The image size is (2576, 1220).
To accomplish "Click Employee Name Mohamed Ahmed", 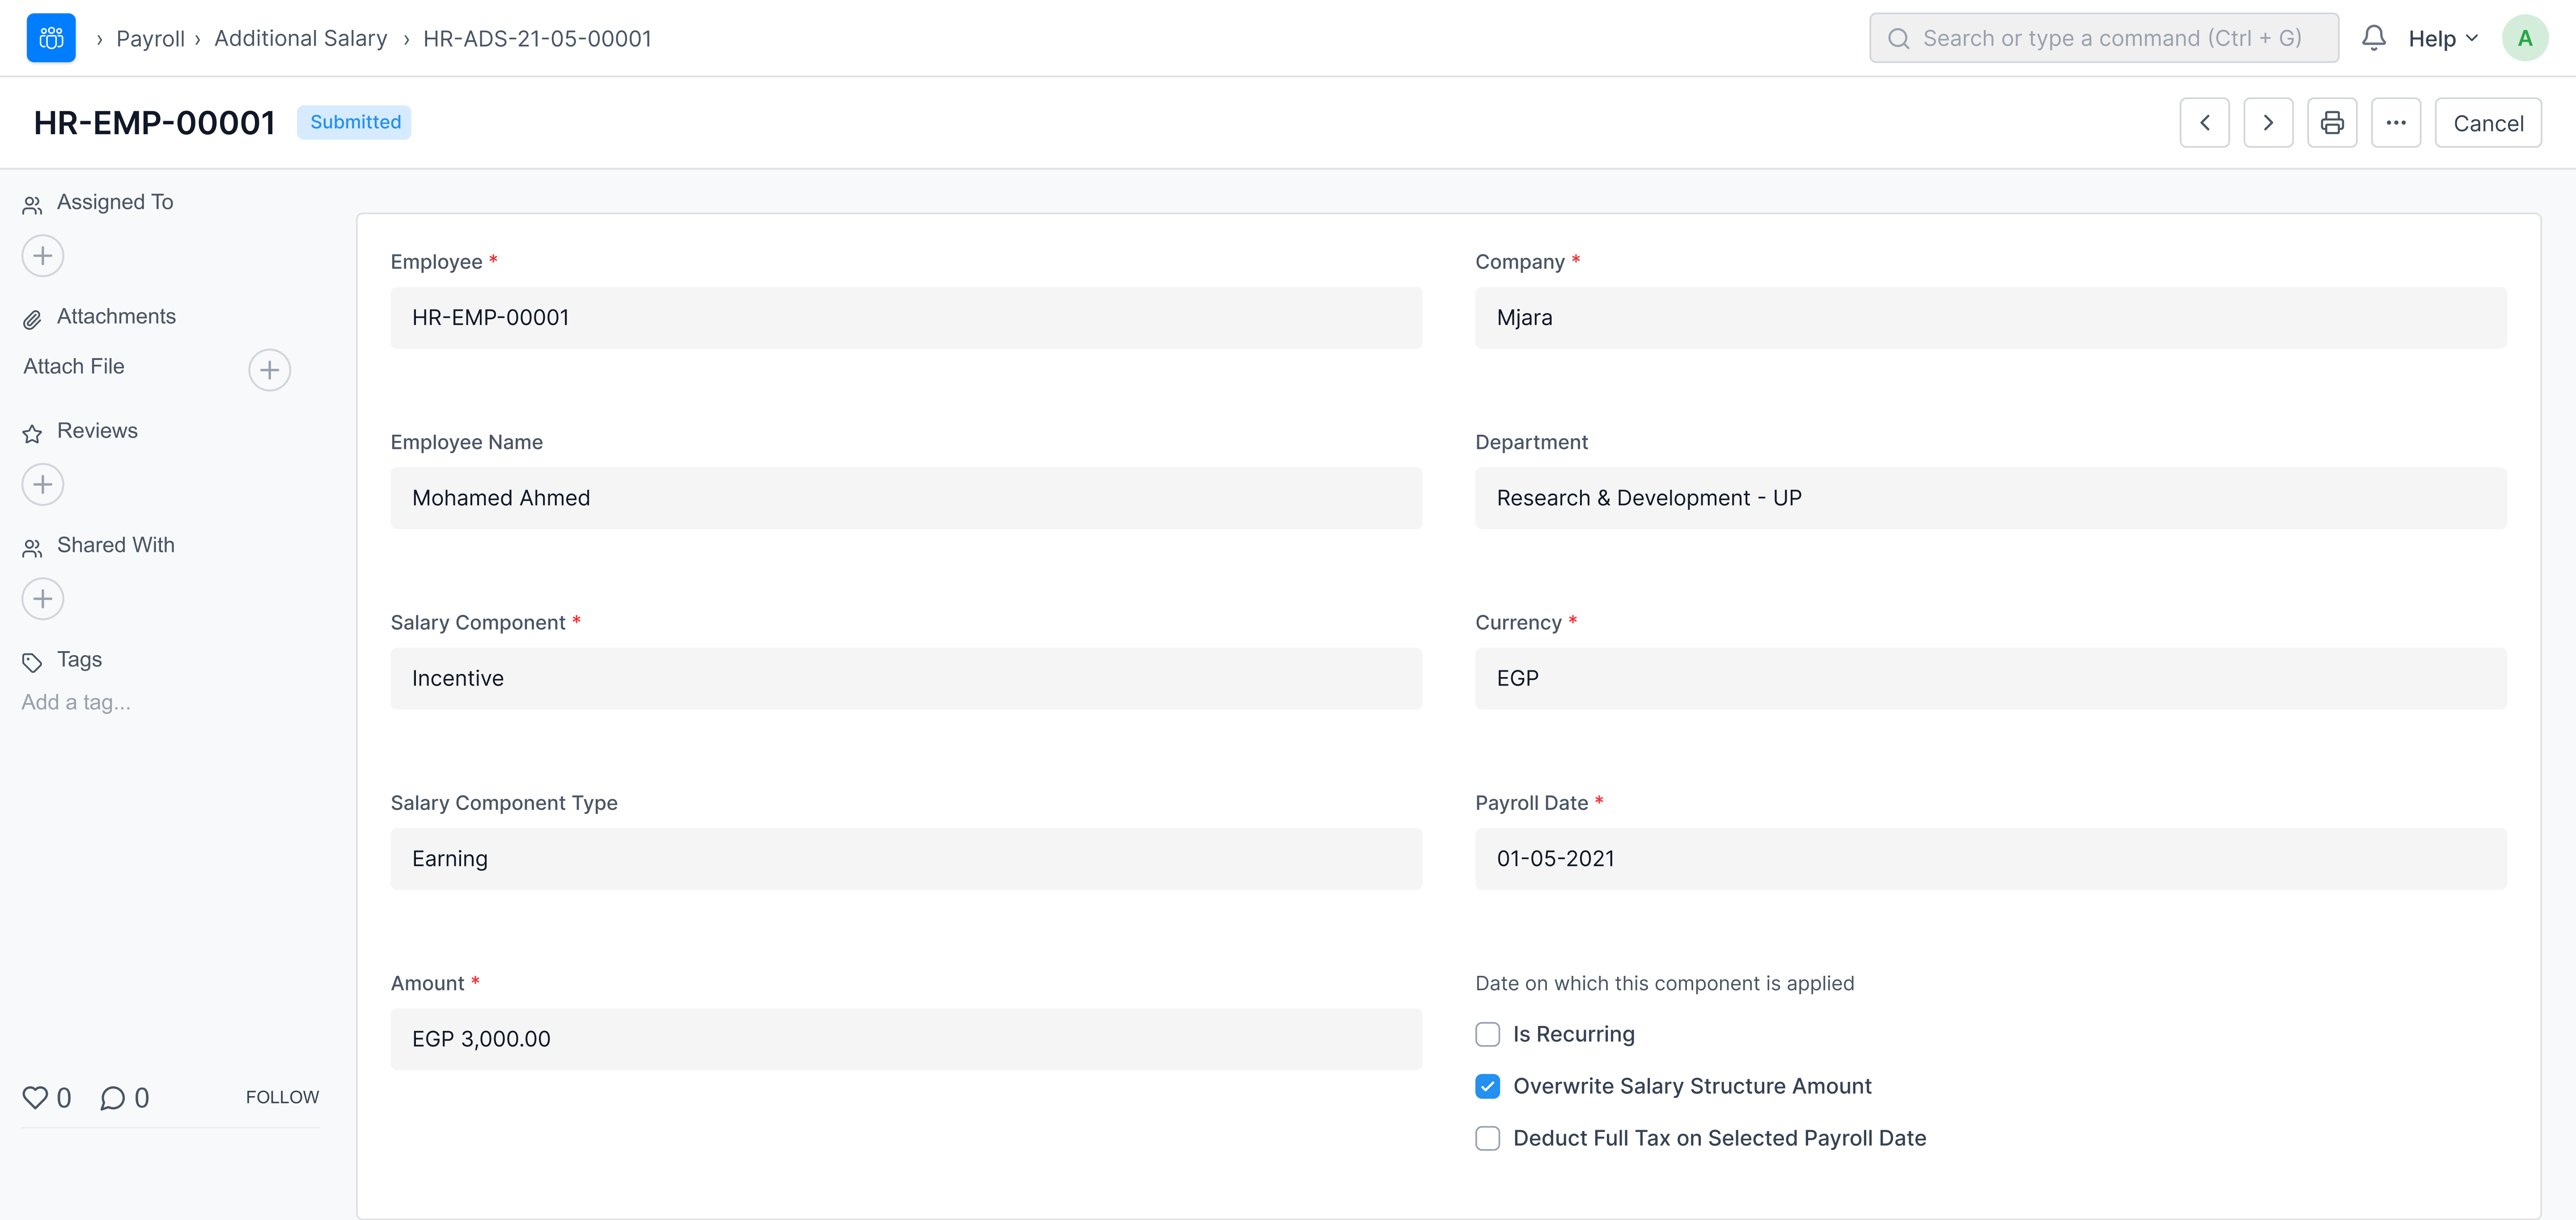I will point(906,498).
